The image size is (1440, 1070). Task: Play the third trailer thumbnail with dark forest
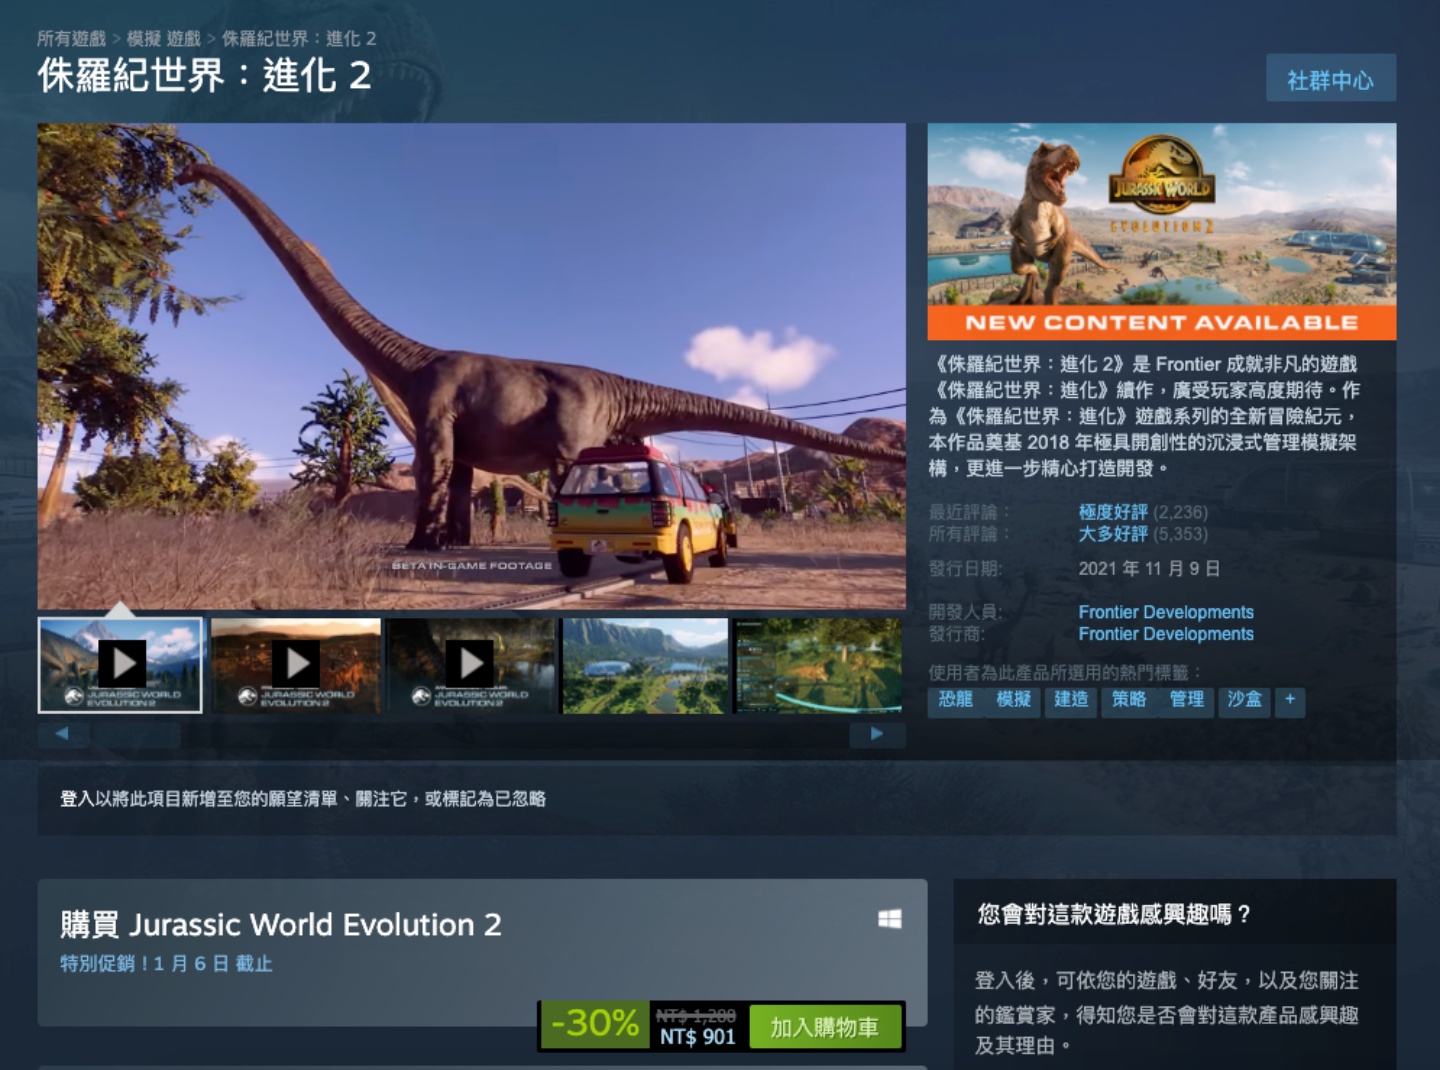click(470, 665)
